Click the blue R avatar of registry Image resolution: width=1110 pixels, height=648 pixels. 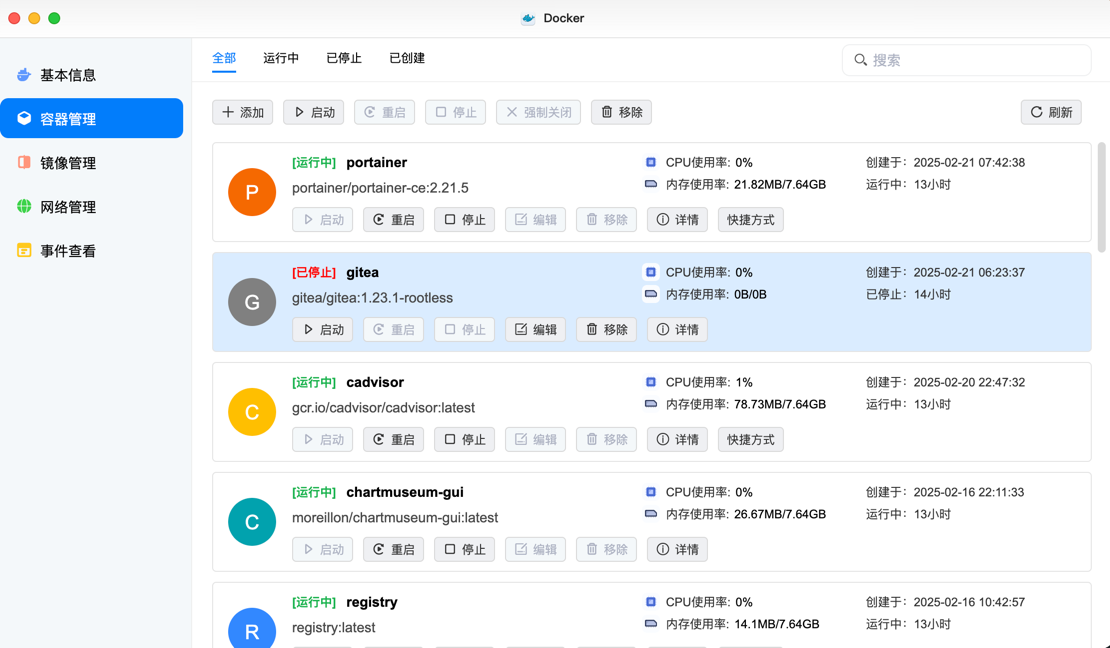pyautogui.click(x=252, y=627)
